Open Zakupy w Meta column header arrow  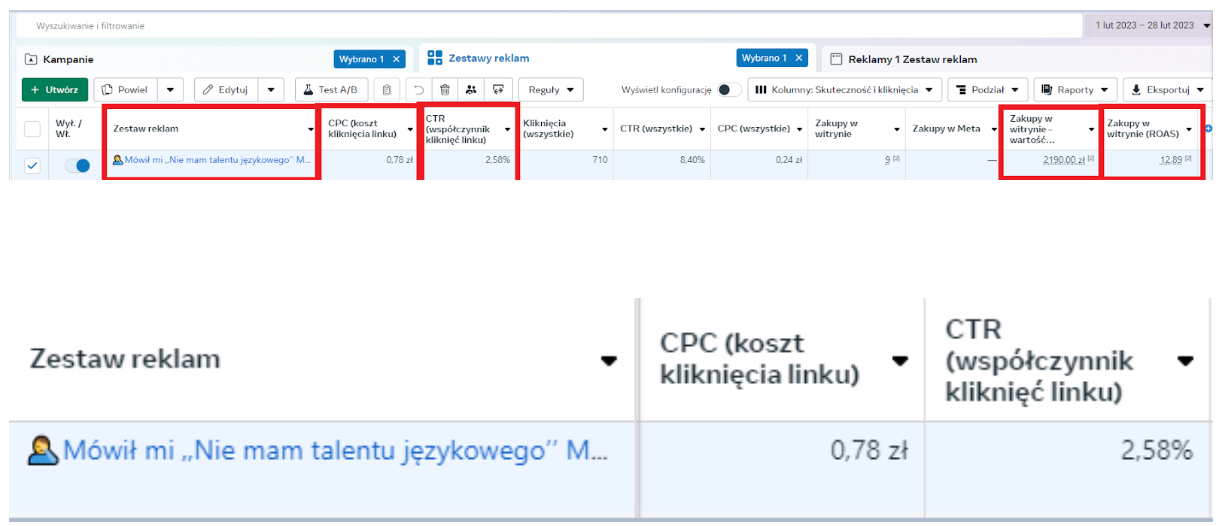coord(996,129)
